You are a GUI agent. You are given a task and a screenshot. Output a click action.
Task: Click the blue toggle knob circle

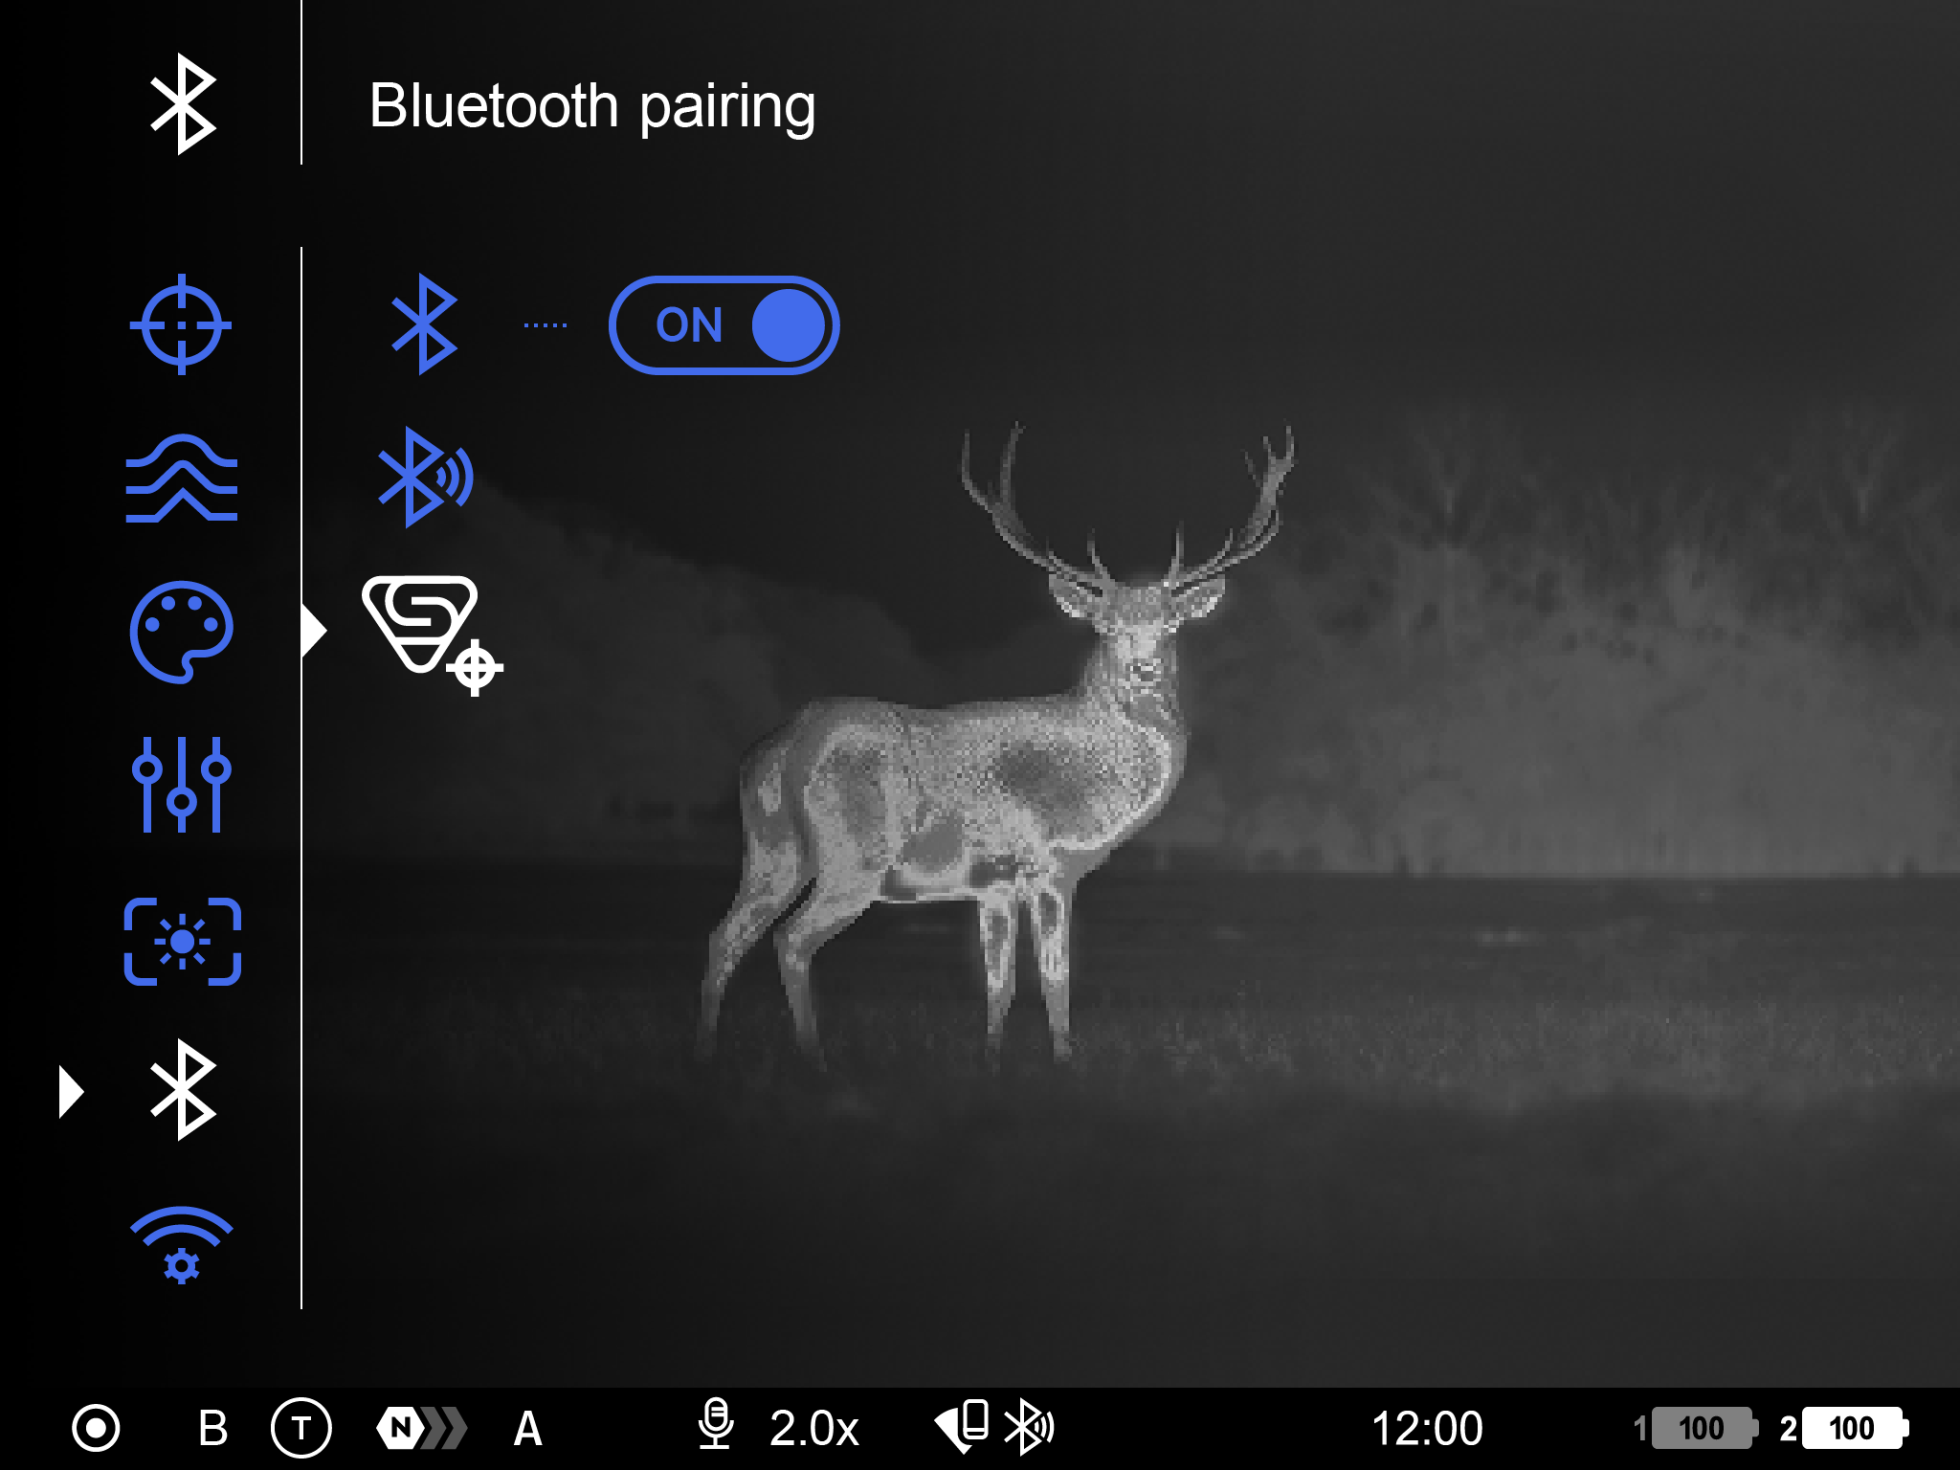click(788, 325)
